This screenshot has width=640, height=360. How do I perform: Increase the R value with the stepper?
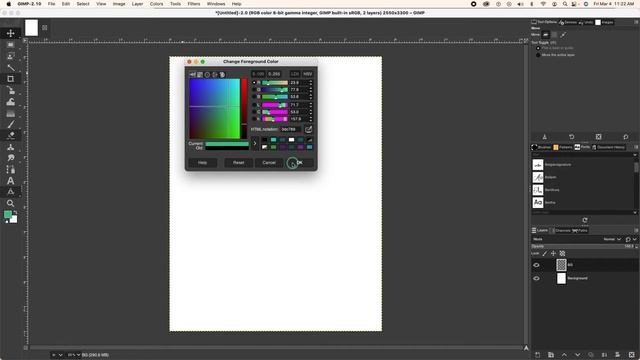(x=311, y=81)
